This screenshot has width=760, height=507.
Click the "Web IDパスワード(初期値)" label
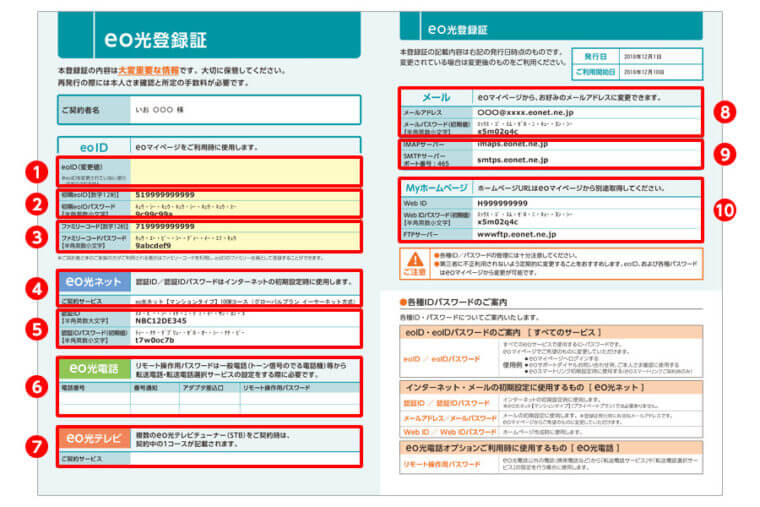tap(437, 215)
